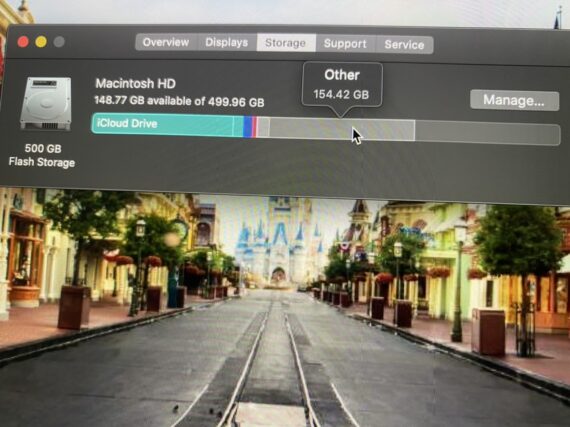Screen dimensions: 570x427
Task: Open the Displays tab
Action: pos(227,43)
